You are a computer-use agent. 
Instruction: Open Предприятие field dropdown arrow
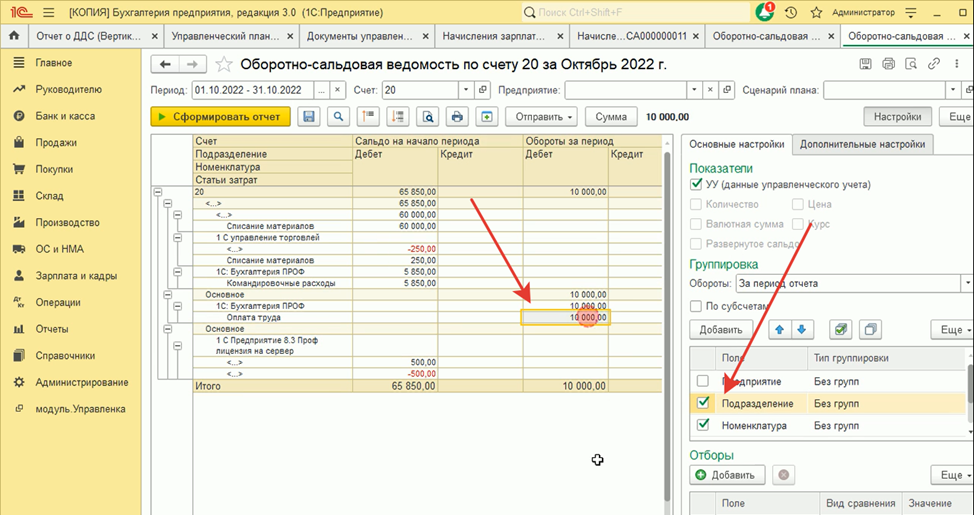tap(695, 90)
